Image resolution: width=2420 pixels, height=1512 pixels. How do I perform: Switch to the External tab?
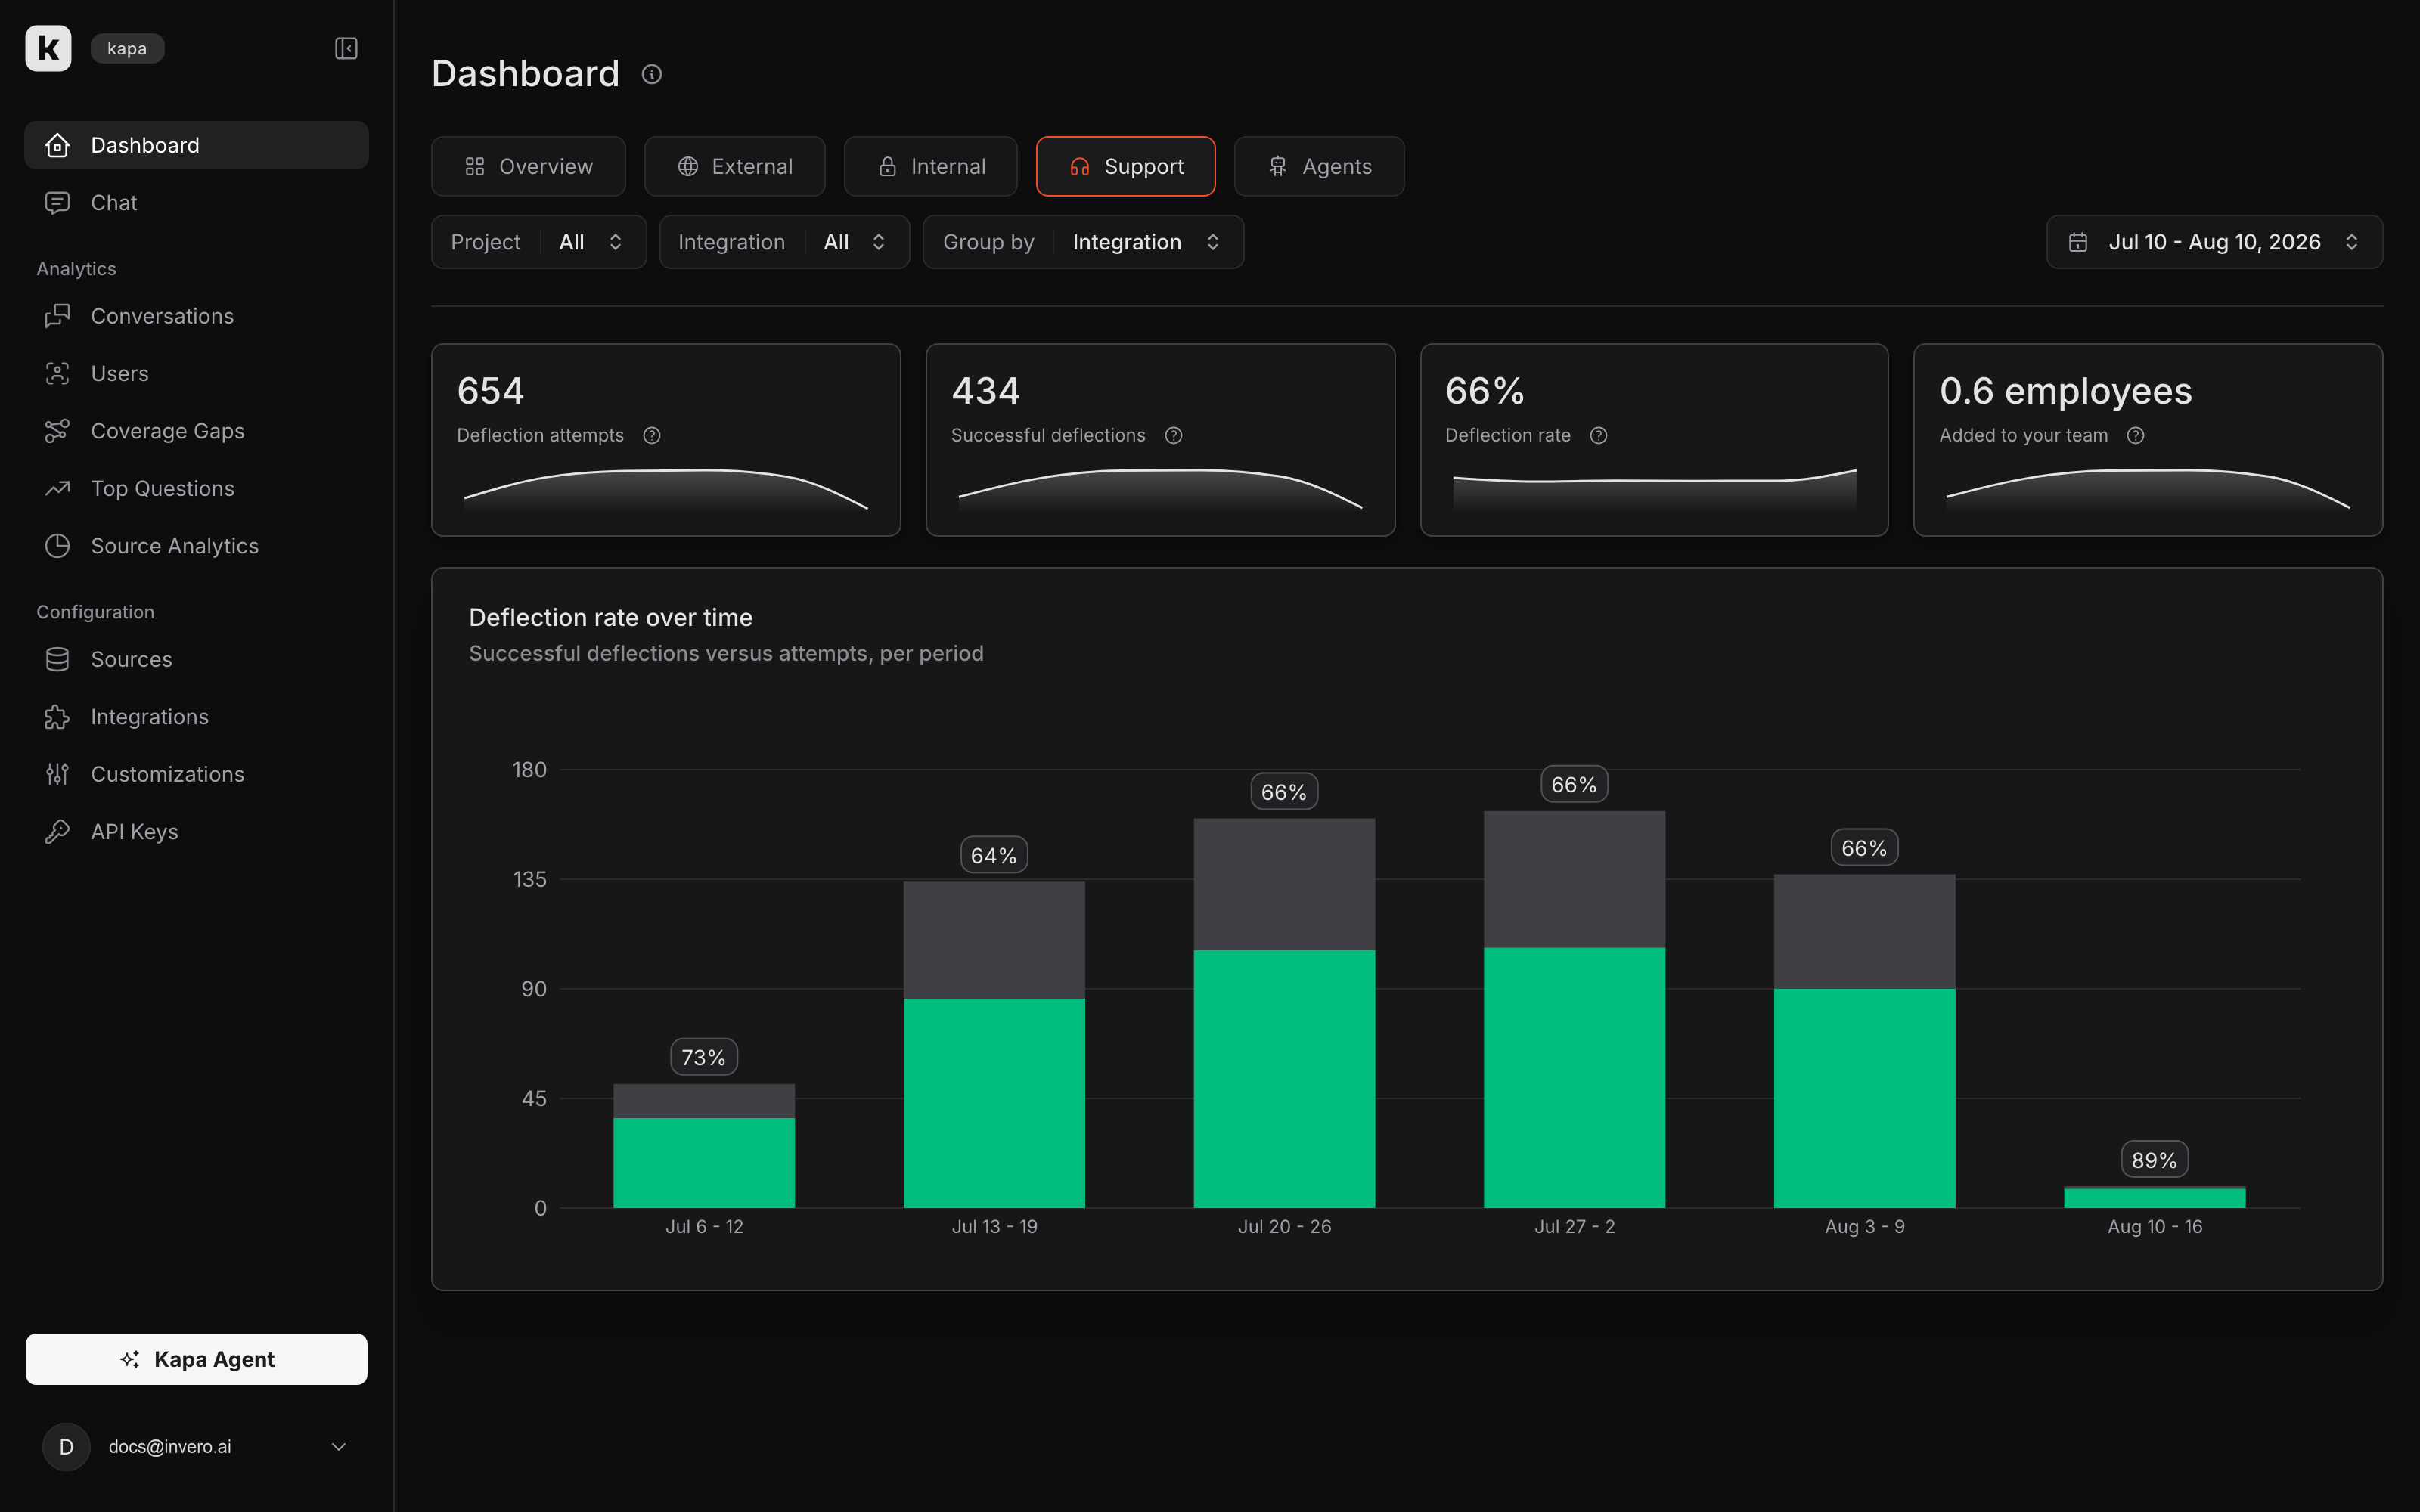(x=735, y=166)
